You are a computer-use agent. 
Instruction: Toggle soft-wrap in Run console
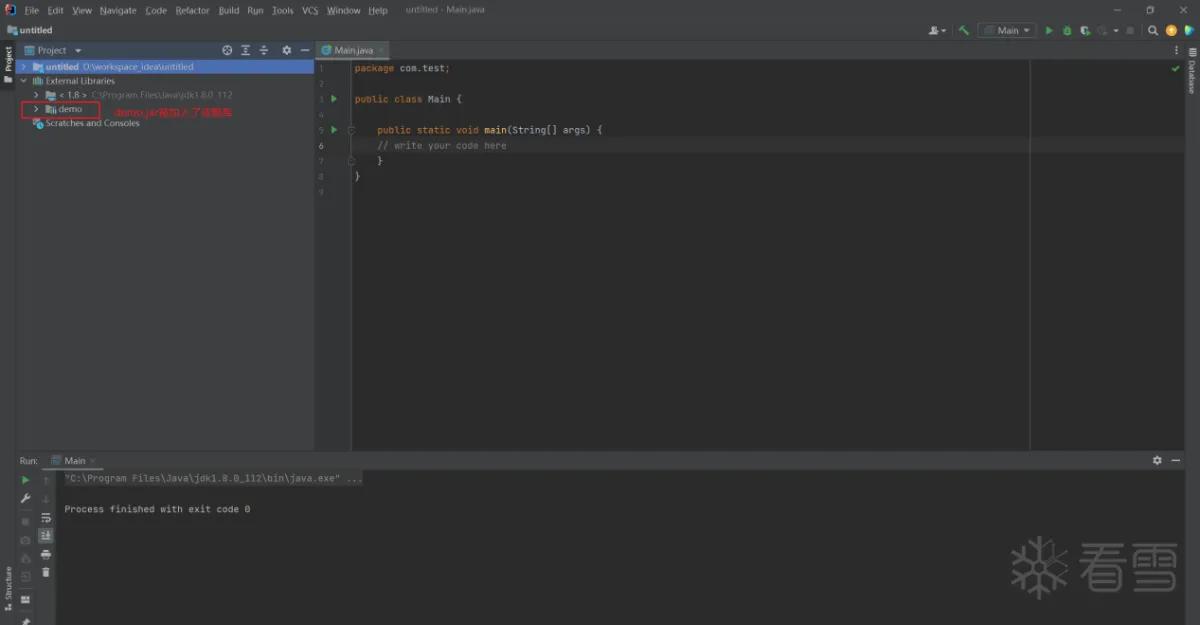click(x=46, y=517)
